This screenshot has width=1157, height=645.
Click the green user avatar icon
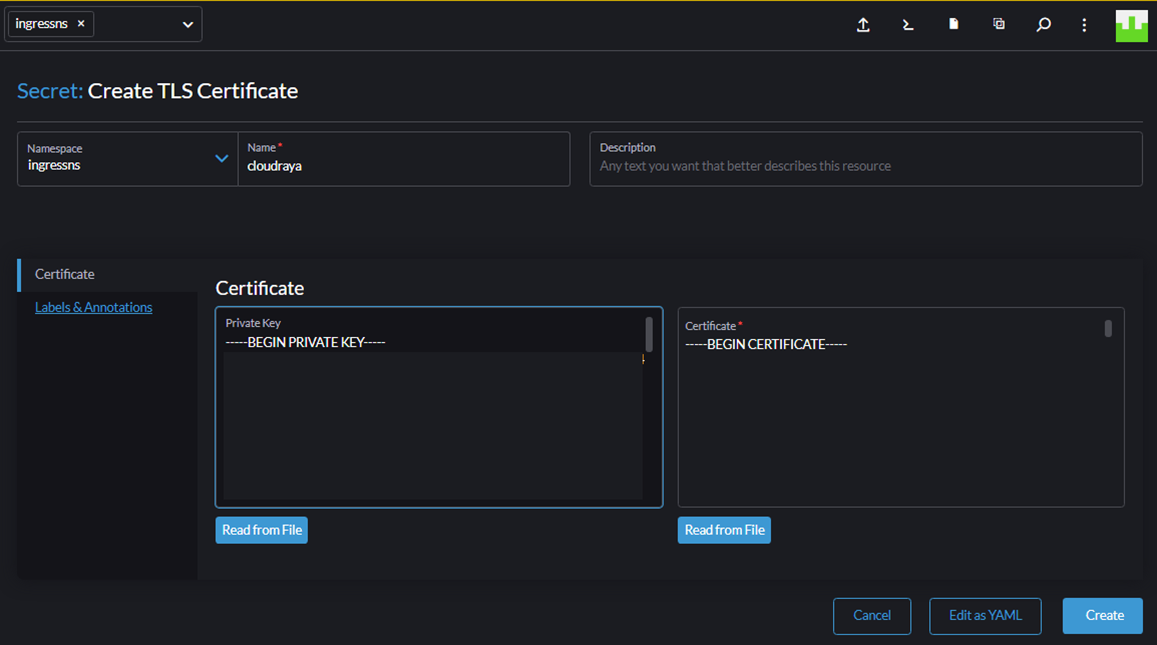click(x=1131, y=26)
